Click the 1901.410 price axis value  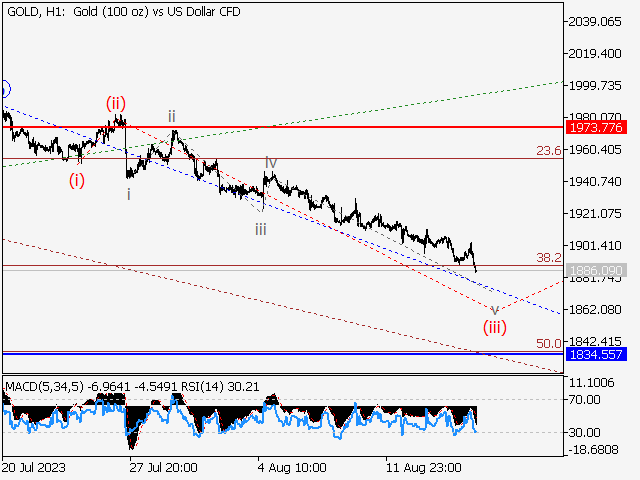click(x=595, y=246)
